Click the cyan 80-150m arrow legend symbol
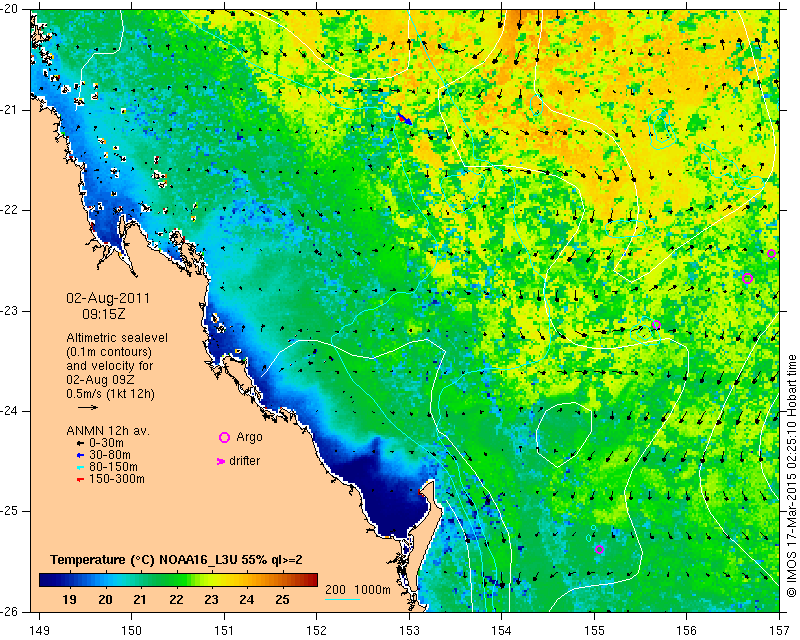The image size is (800, 640). pos(80,467)
